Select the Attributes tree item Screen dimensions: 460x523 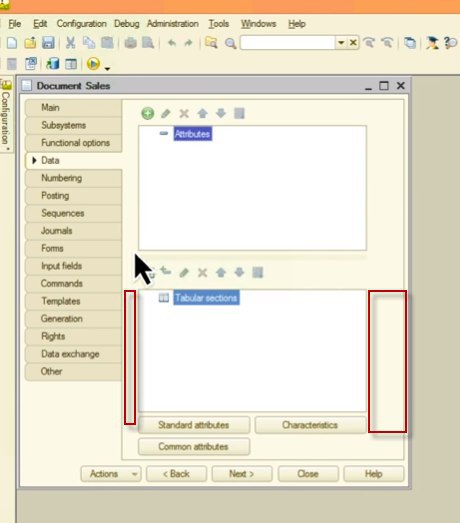coord(192,134)
